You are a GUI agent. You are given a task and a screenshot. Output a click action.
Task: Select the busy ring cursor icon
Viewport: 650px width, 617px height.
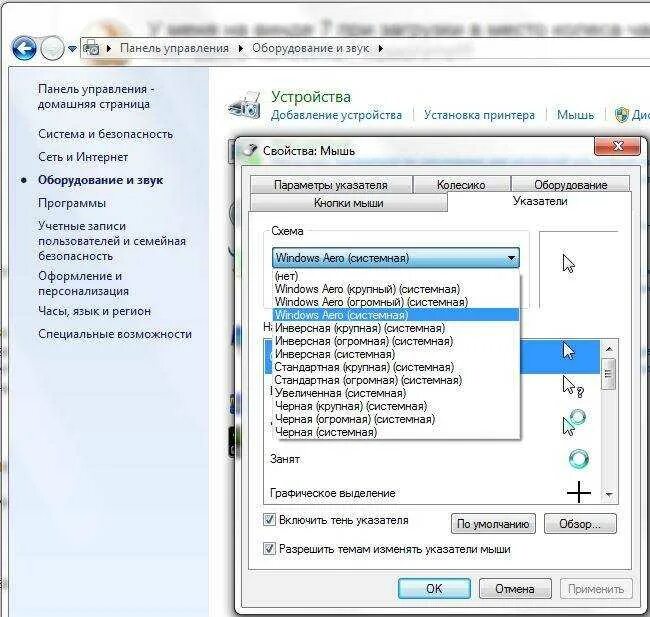point(578,459)
